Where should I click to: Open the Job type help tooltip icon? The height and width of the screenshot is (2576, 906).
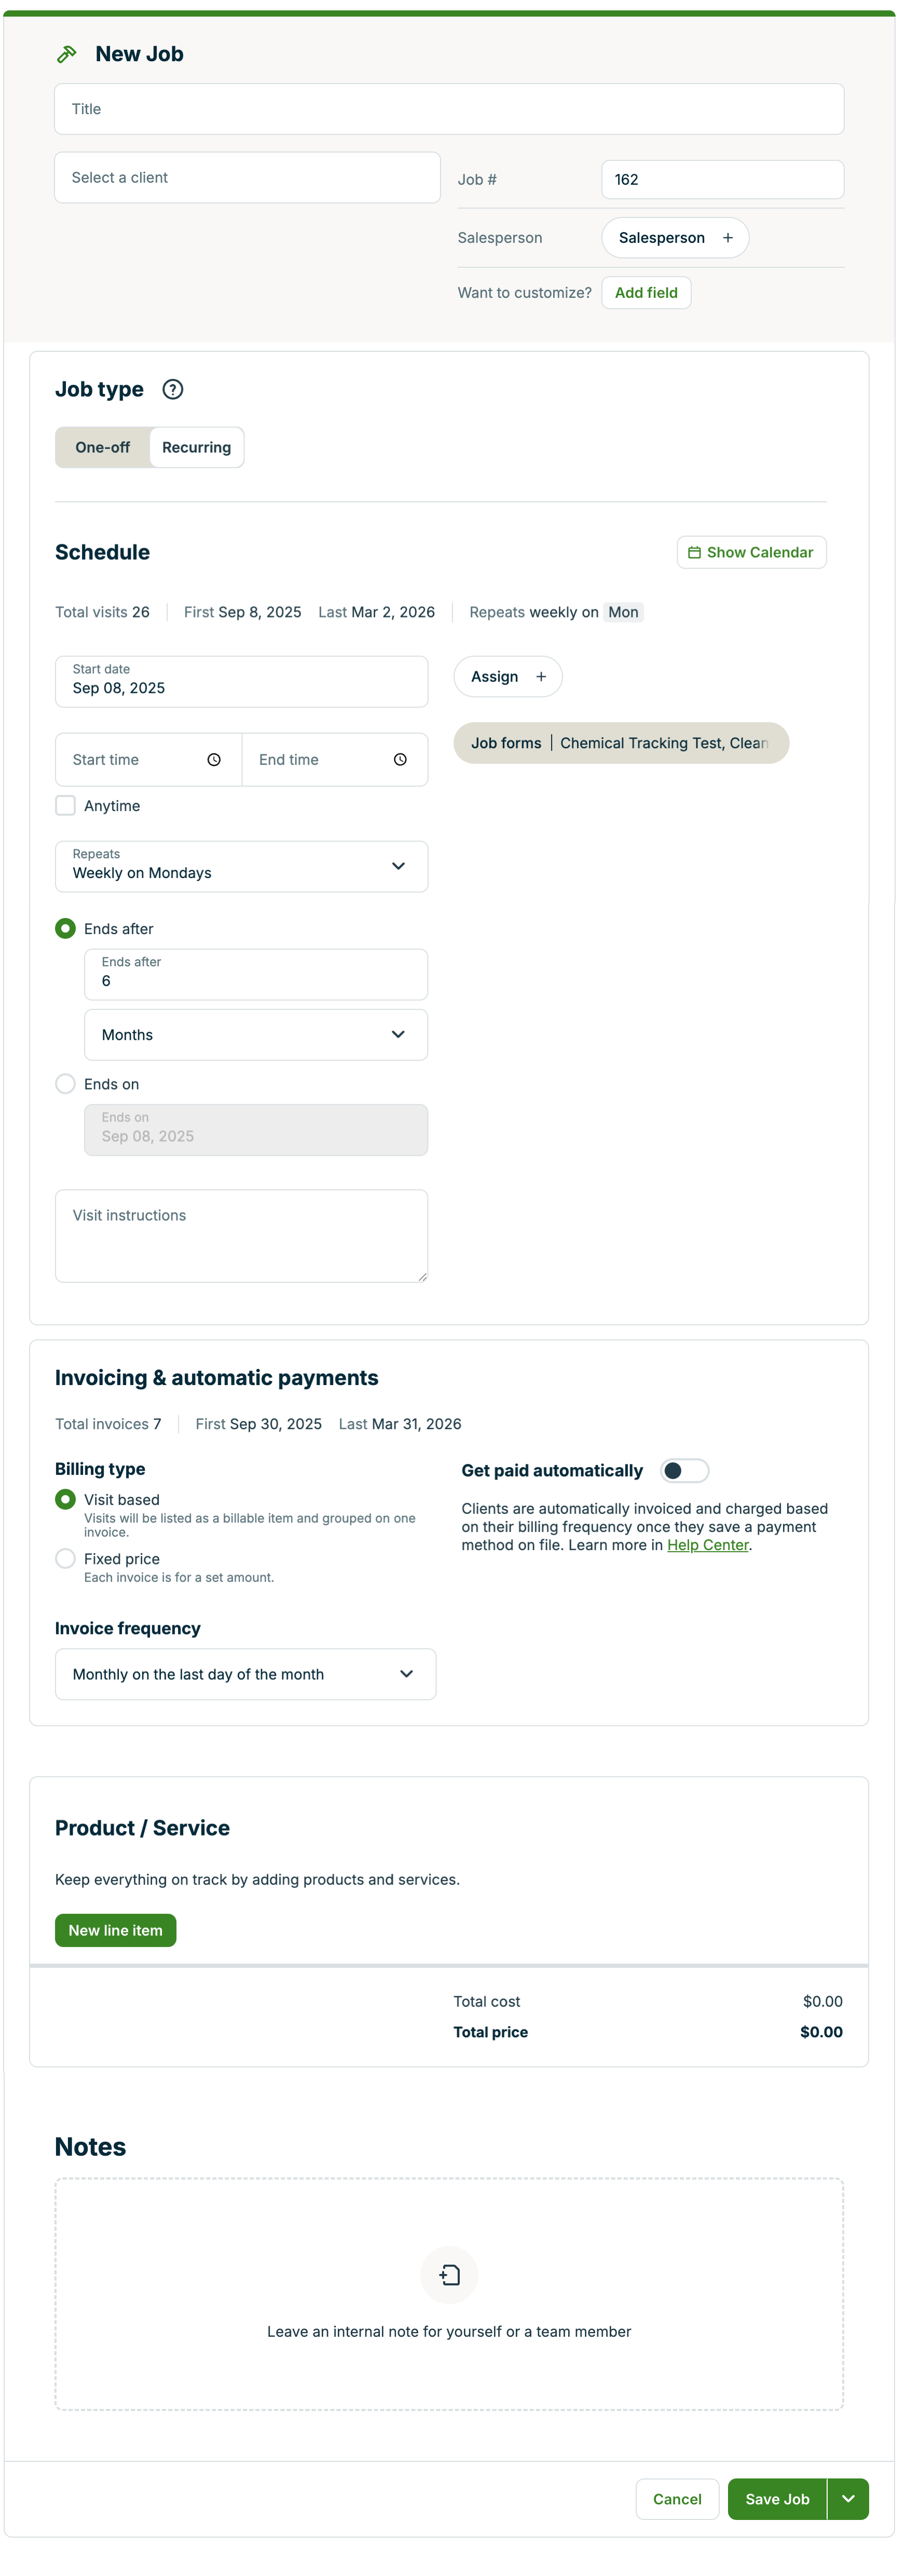[x=172, y=389]
